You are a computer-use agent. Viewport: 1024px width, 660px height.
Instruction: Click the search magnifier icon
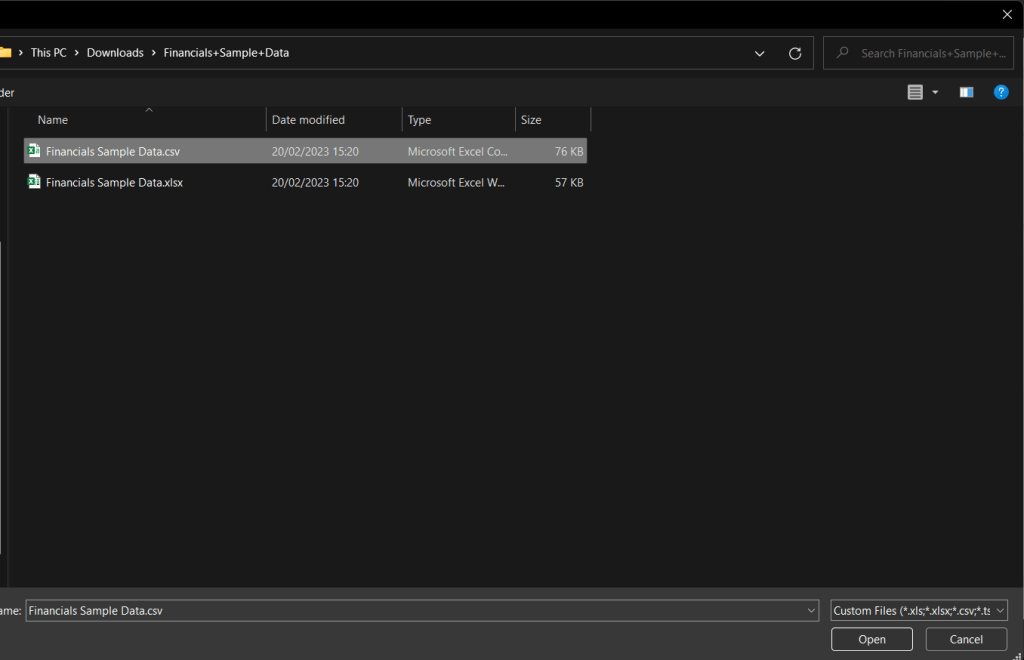[x=843, y=53]
